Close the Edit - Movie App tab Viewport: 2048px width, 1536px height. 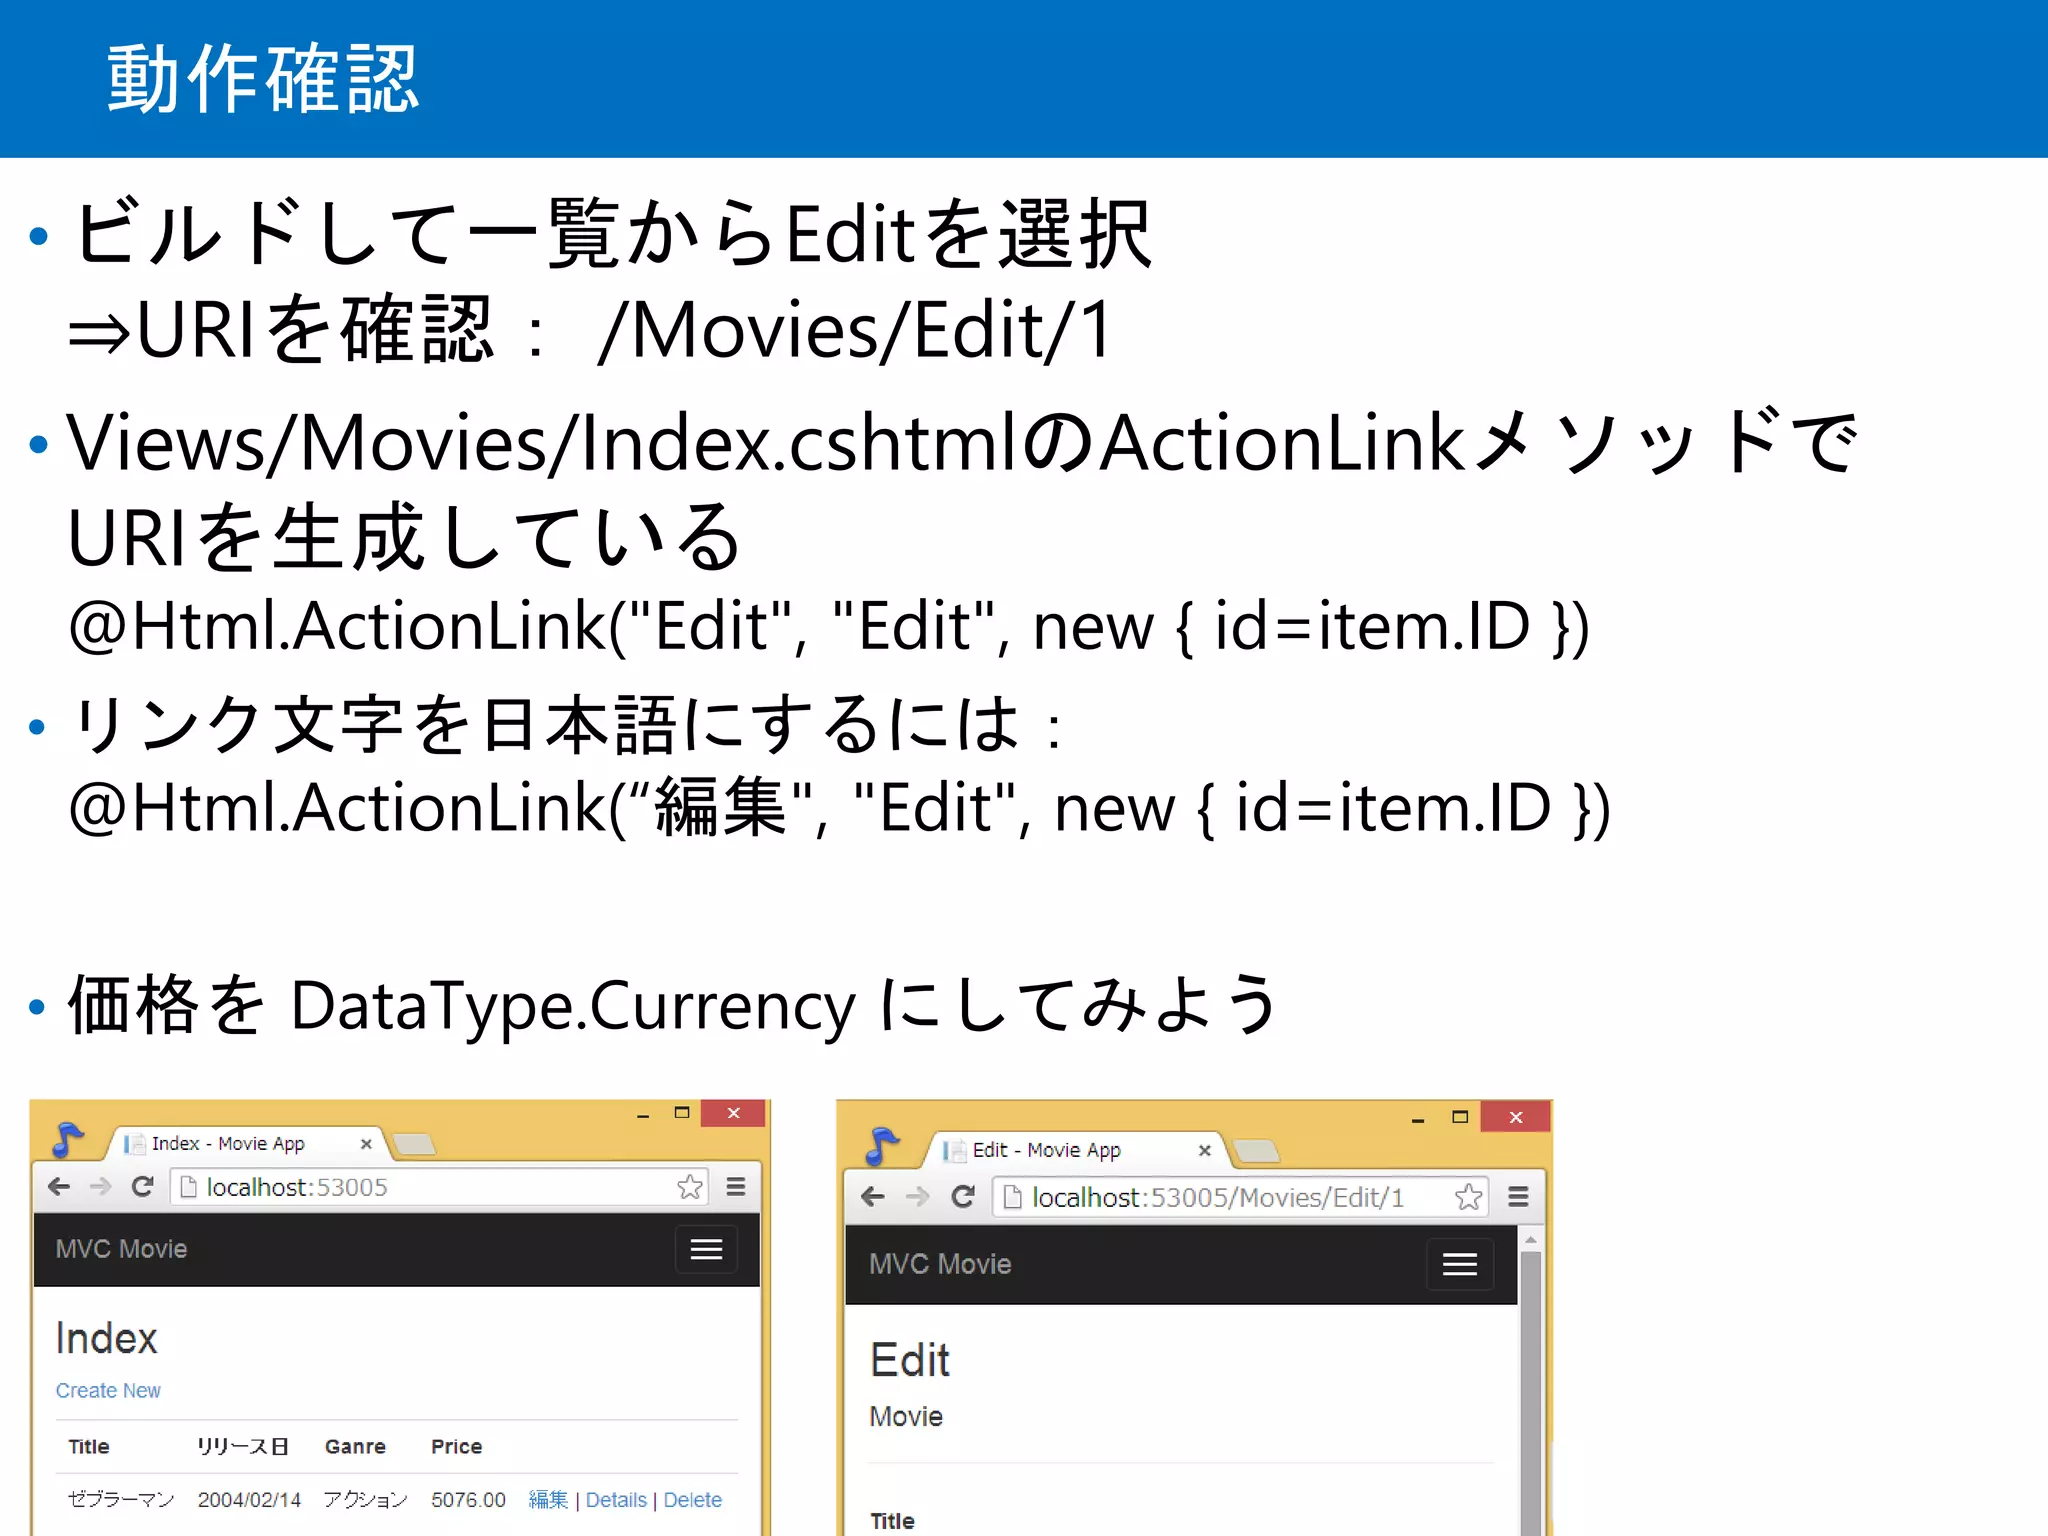coord(1205,1150)
